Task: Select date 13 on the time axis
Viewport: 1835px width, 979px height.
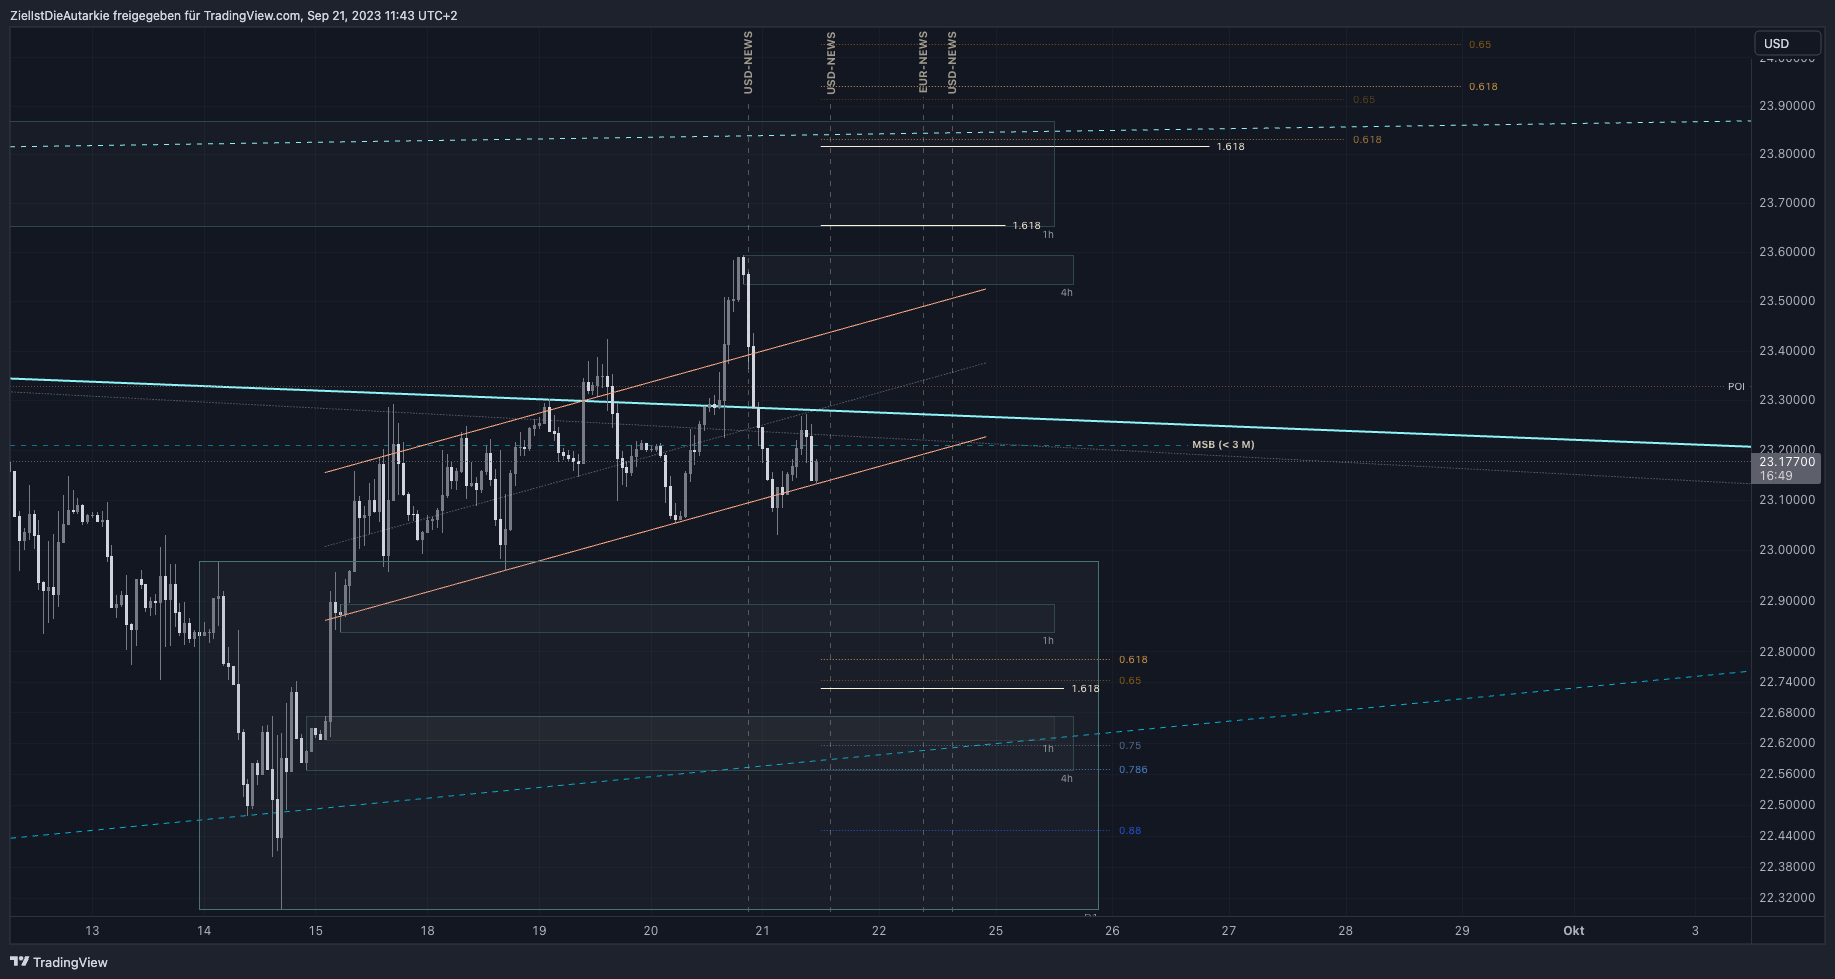Action: tap(92, 930)
